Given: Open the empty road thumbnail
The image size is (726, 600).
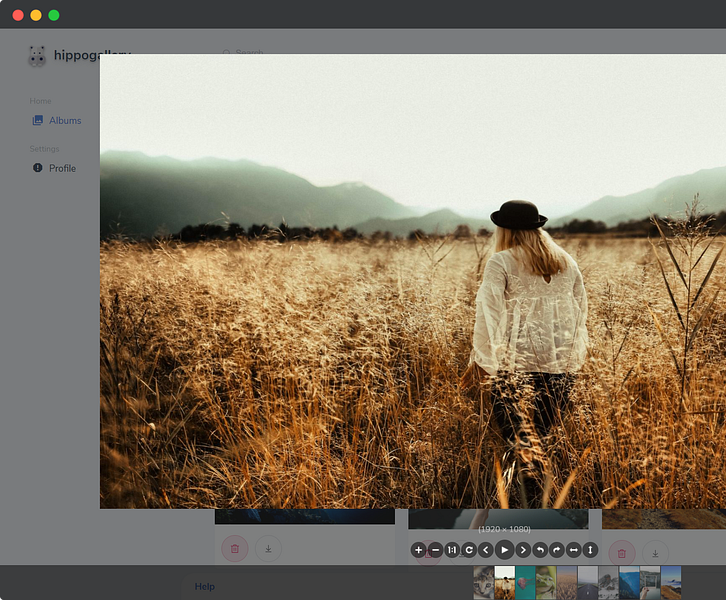Looking at the screenshot, I should tap(588, 583).
